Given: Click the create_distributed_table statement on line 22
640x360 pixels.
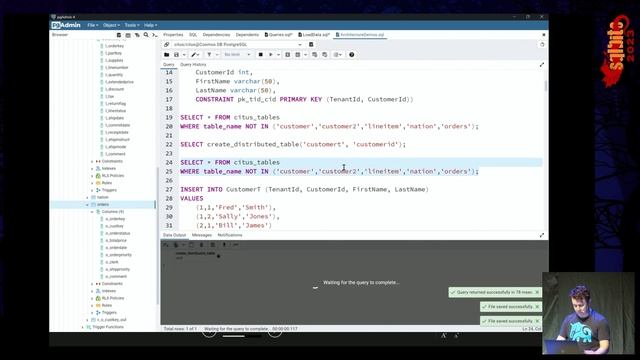Looking at the screenshot, I should (x=293, y=144).
